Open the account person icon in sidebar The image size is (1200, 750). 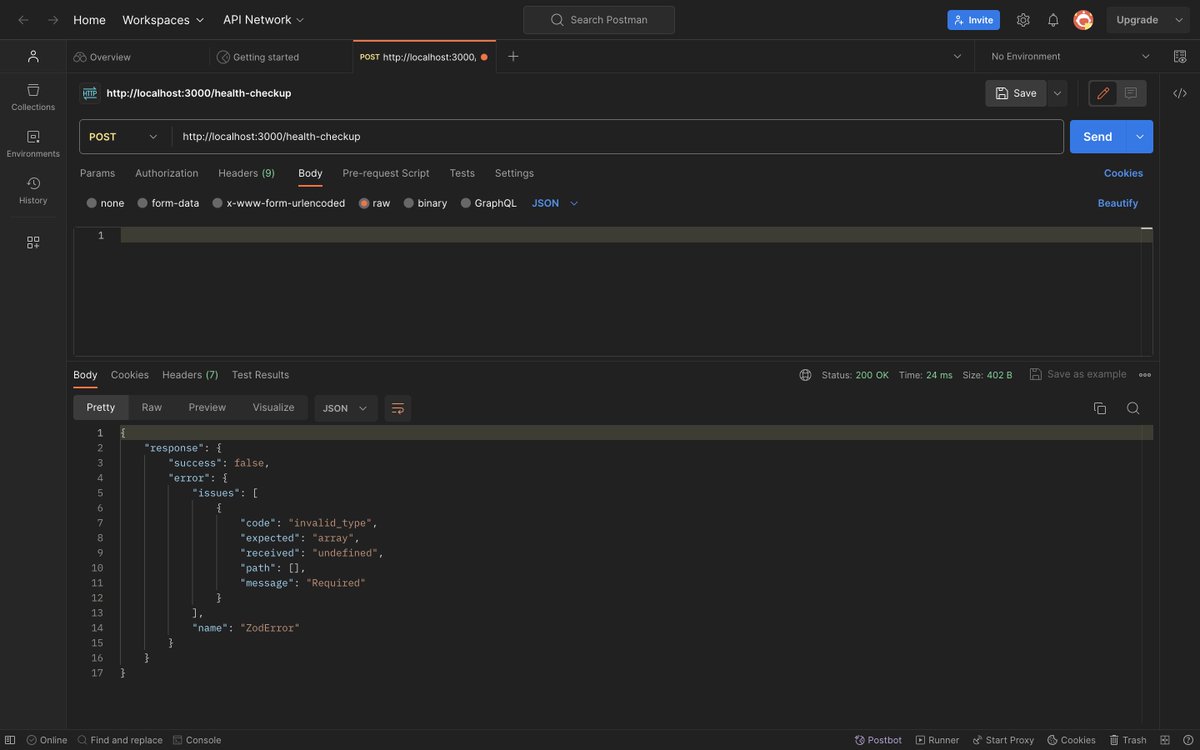pos(33,56)
